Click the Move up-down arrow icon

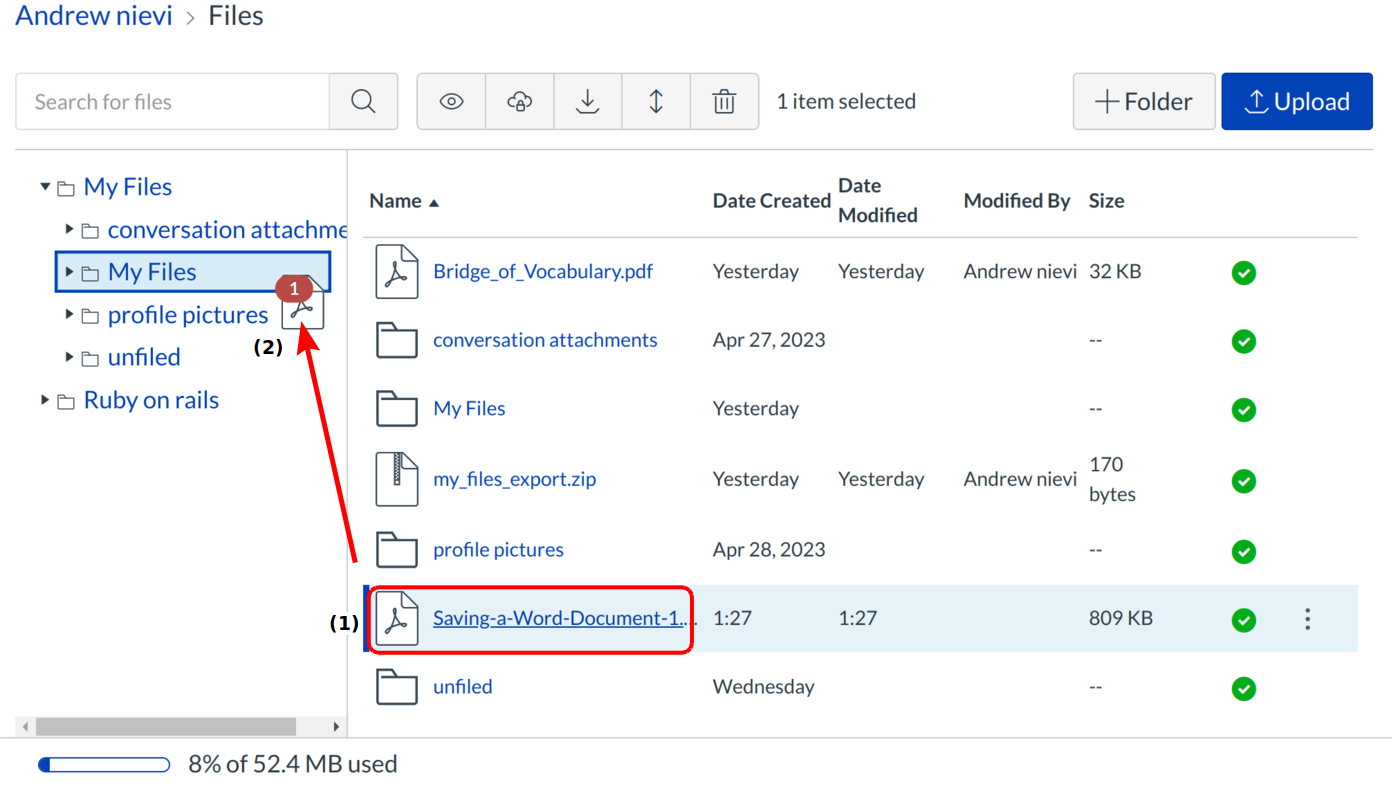click(x=656, y=101)
